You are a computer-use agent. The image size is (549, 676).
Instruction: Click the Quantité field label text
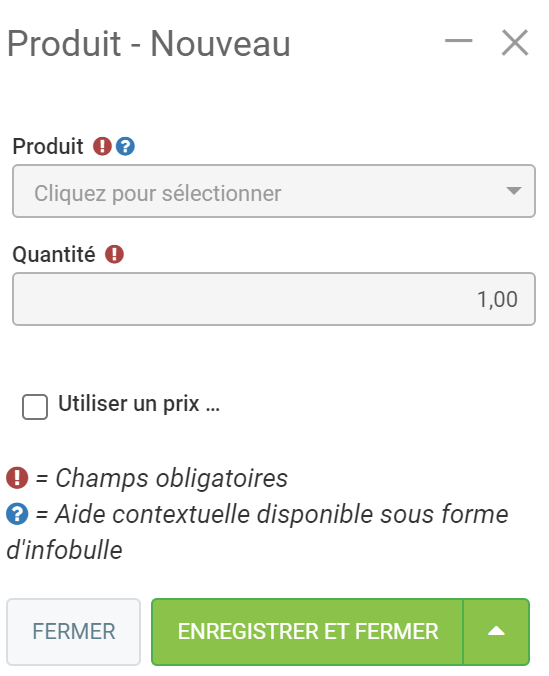point(54,254)
